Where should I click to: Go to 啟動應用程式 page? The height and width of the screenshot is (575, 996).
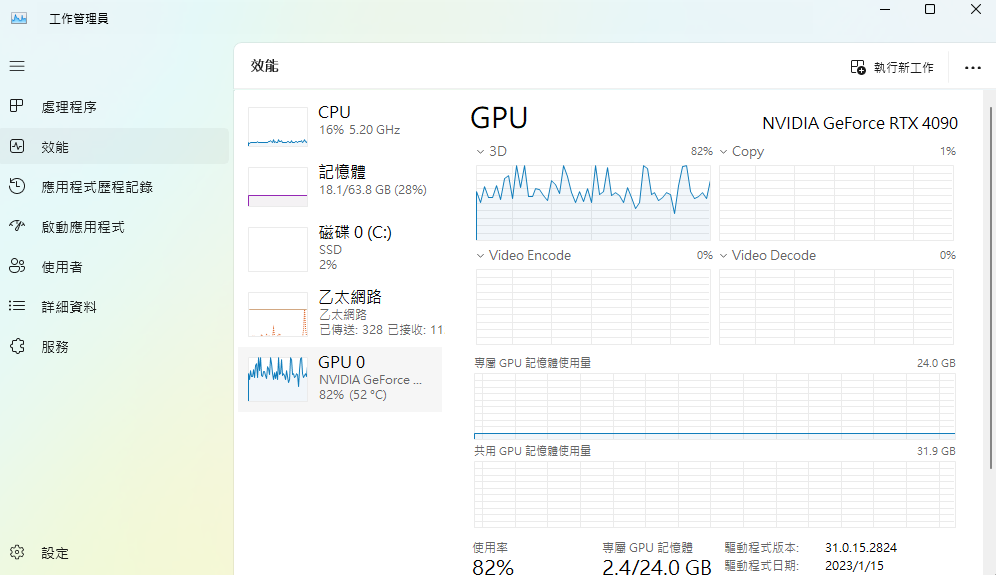114,227
